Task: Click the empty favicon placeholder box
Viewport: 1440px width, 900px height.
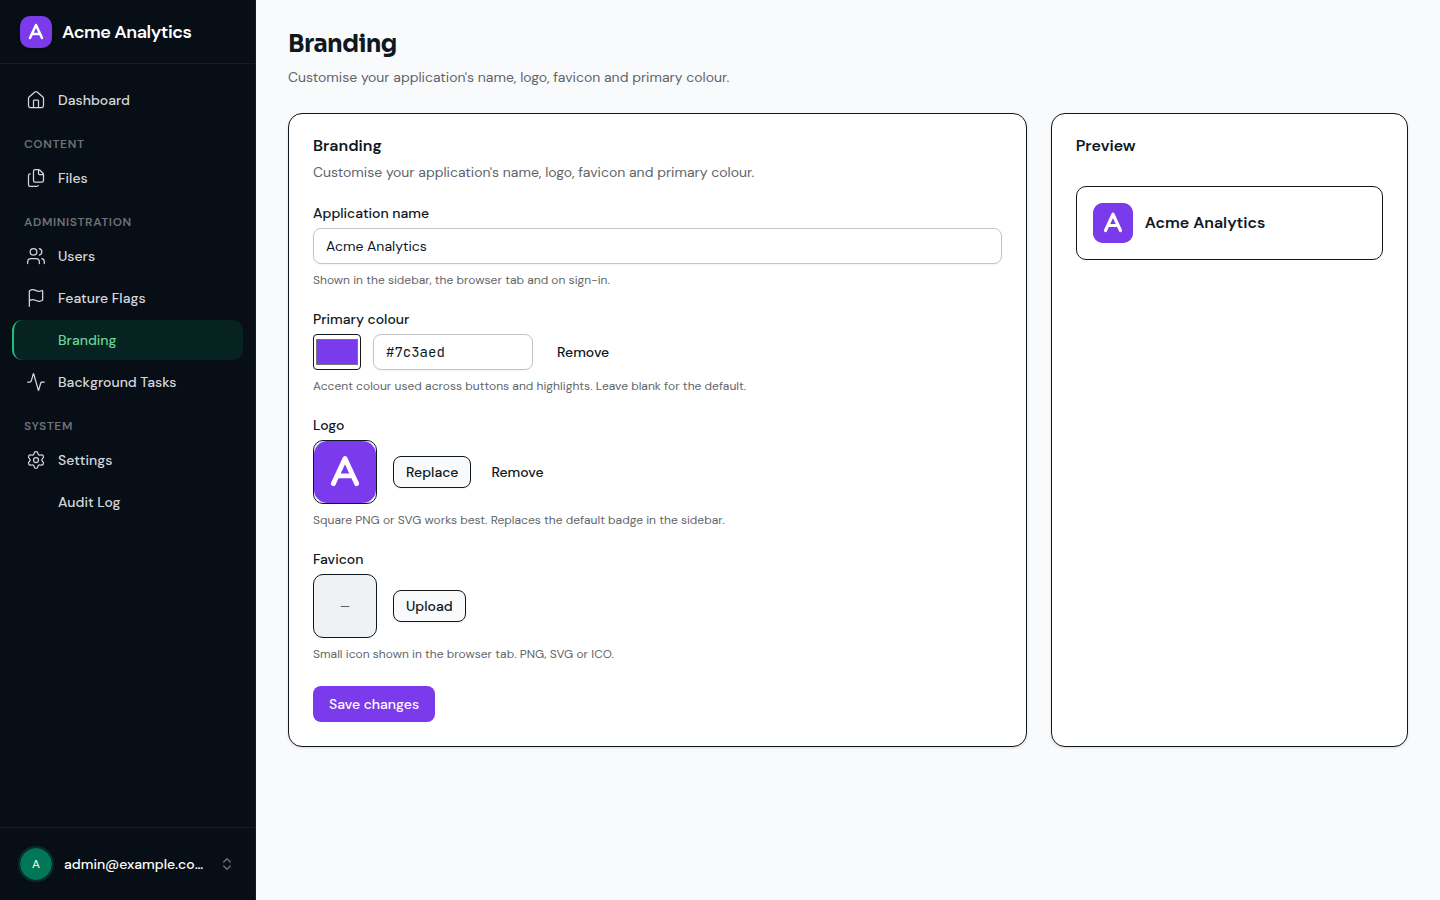Action: point(345,606)
